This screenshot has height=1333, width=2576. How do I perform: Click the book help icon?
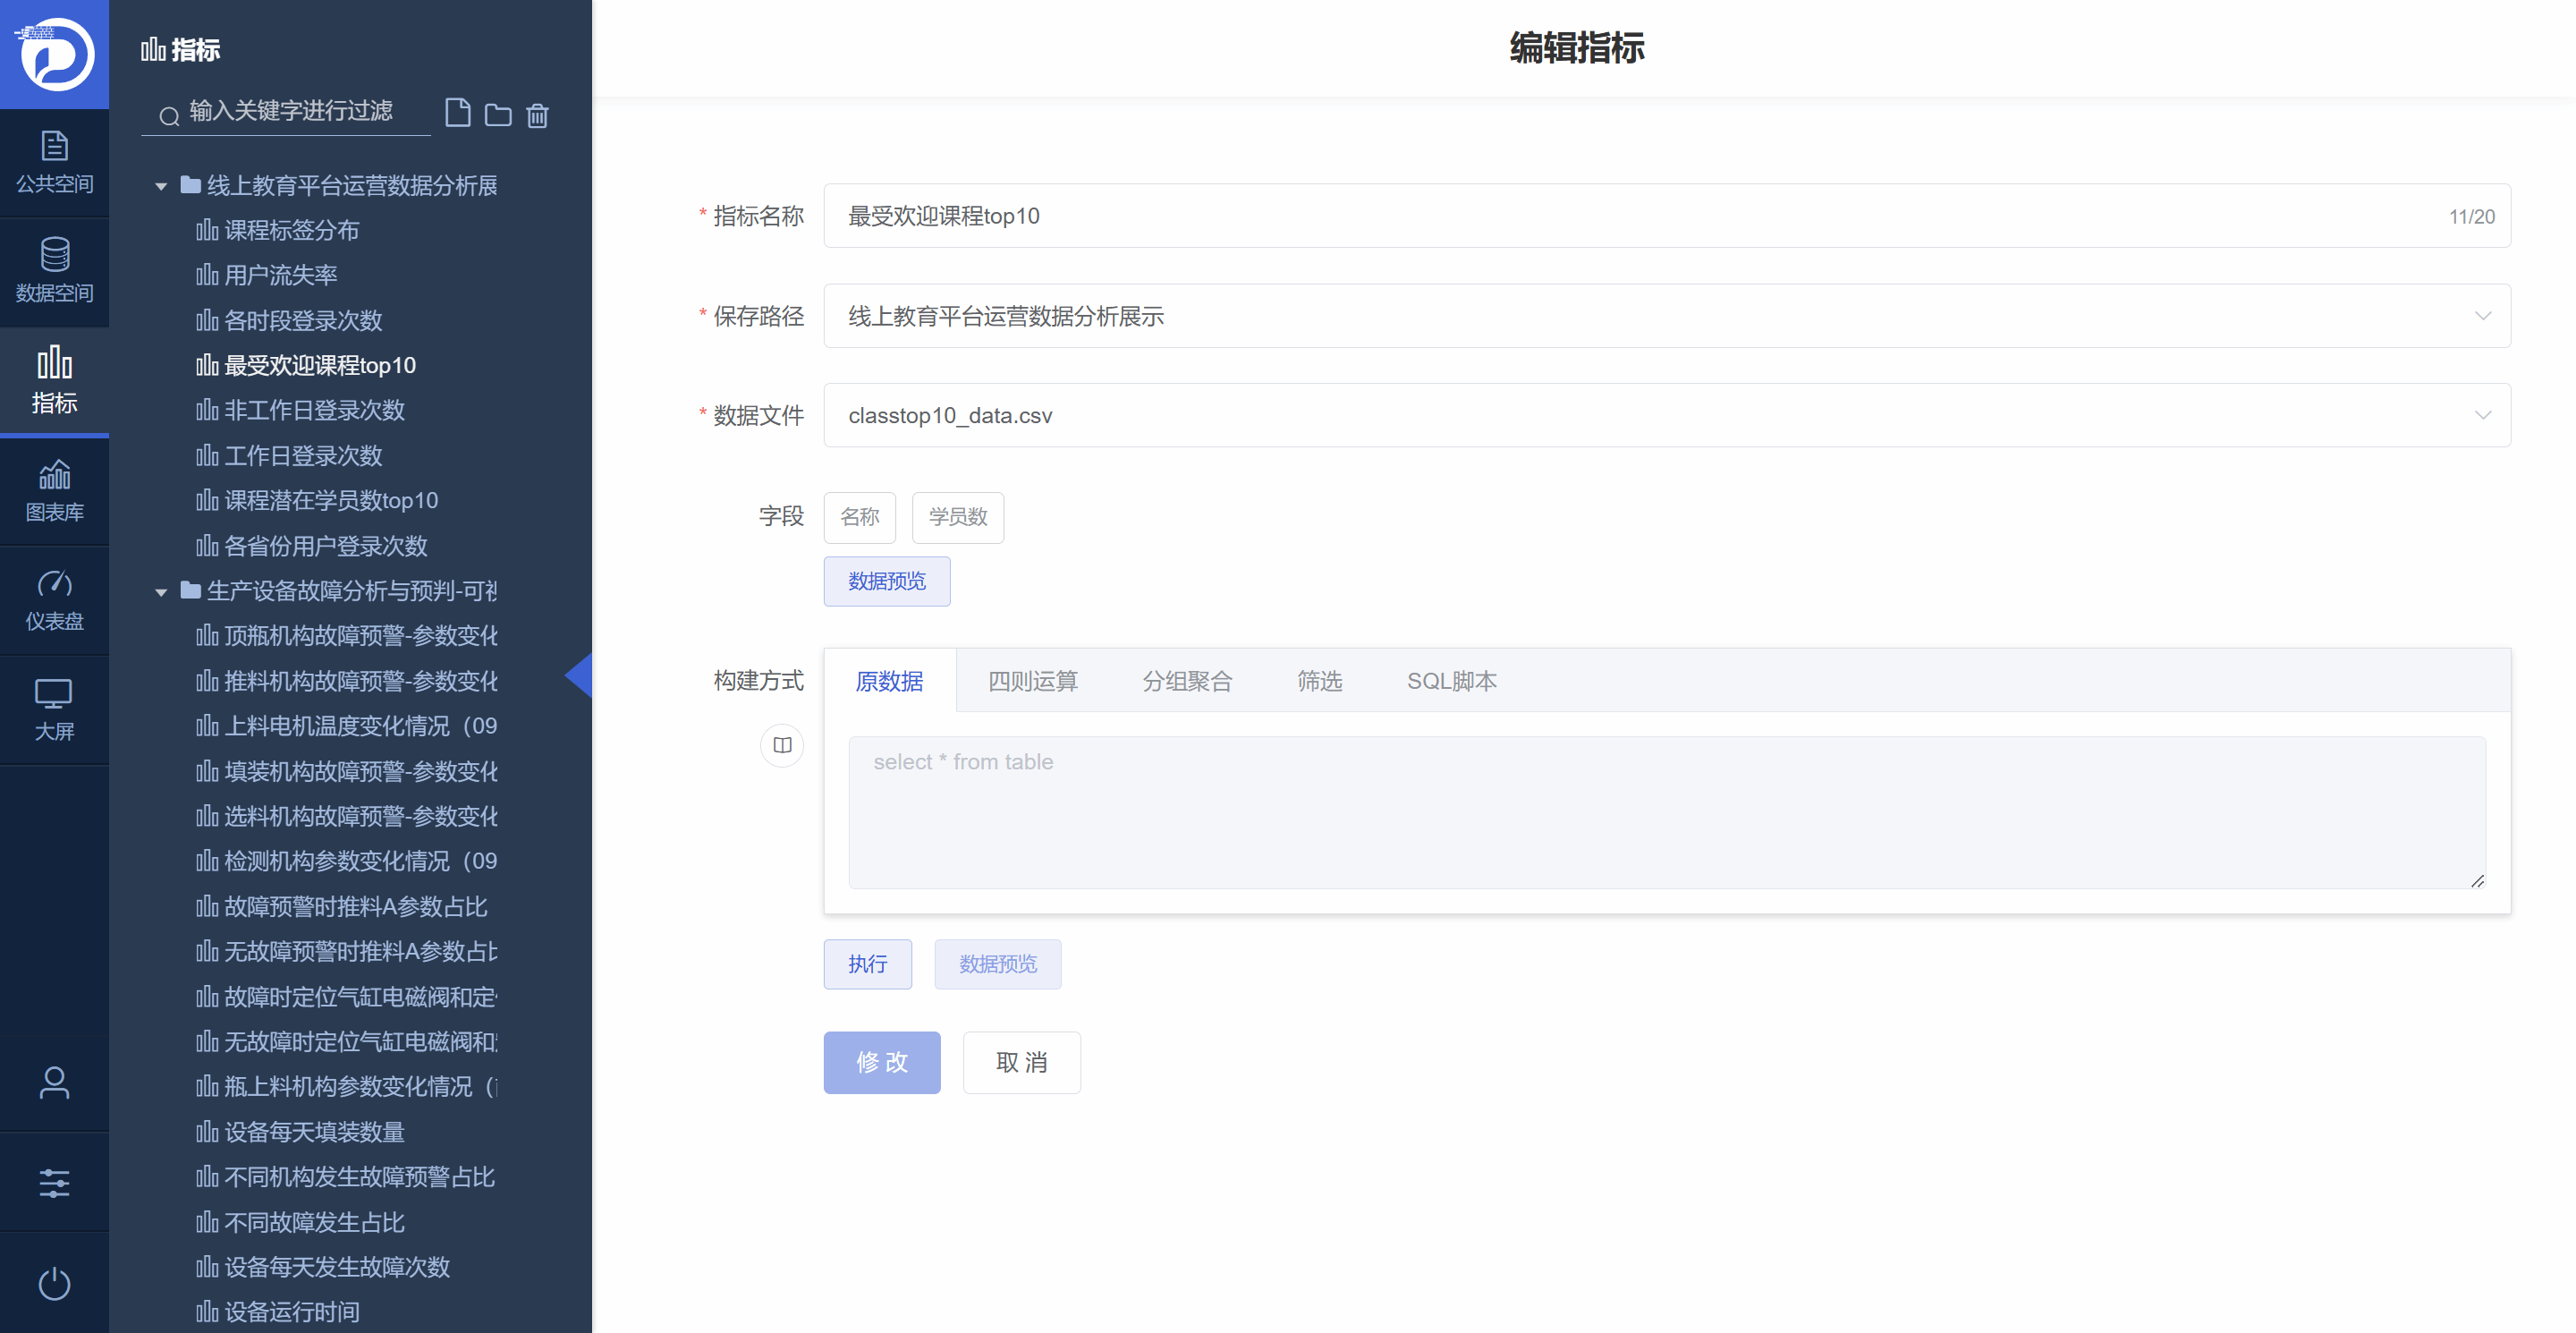782,745
